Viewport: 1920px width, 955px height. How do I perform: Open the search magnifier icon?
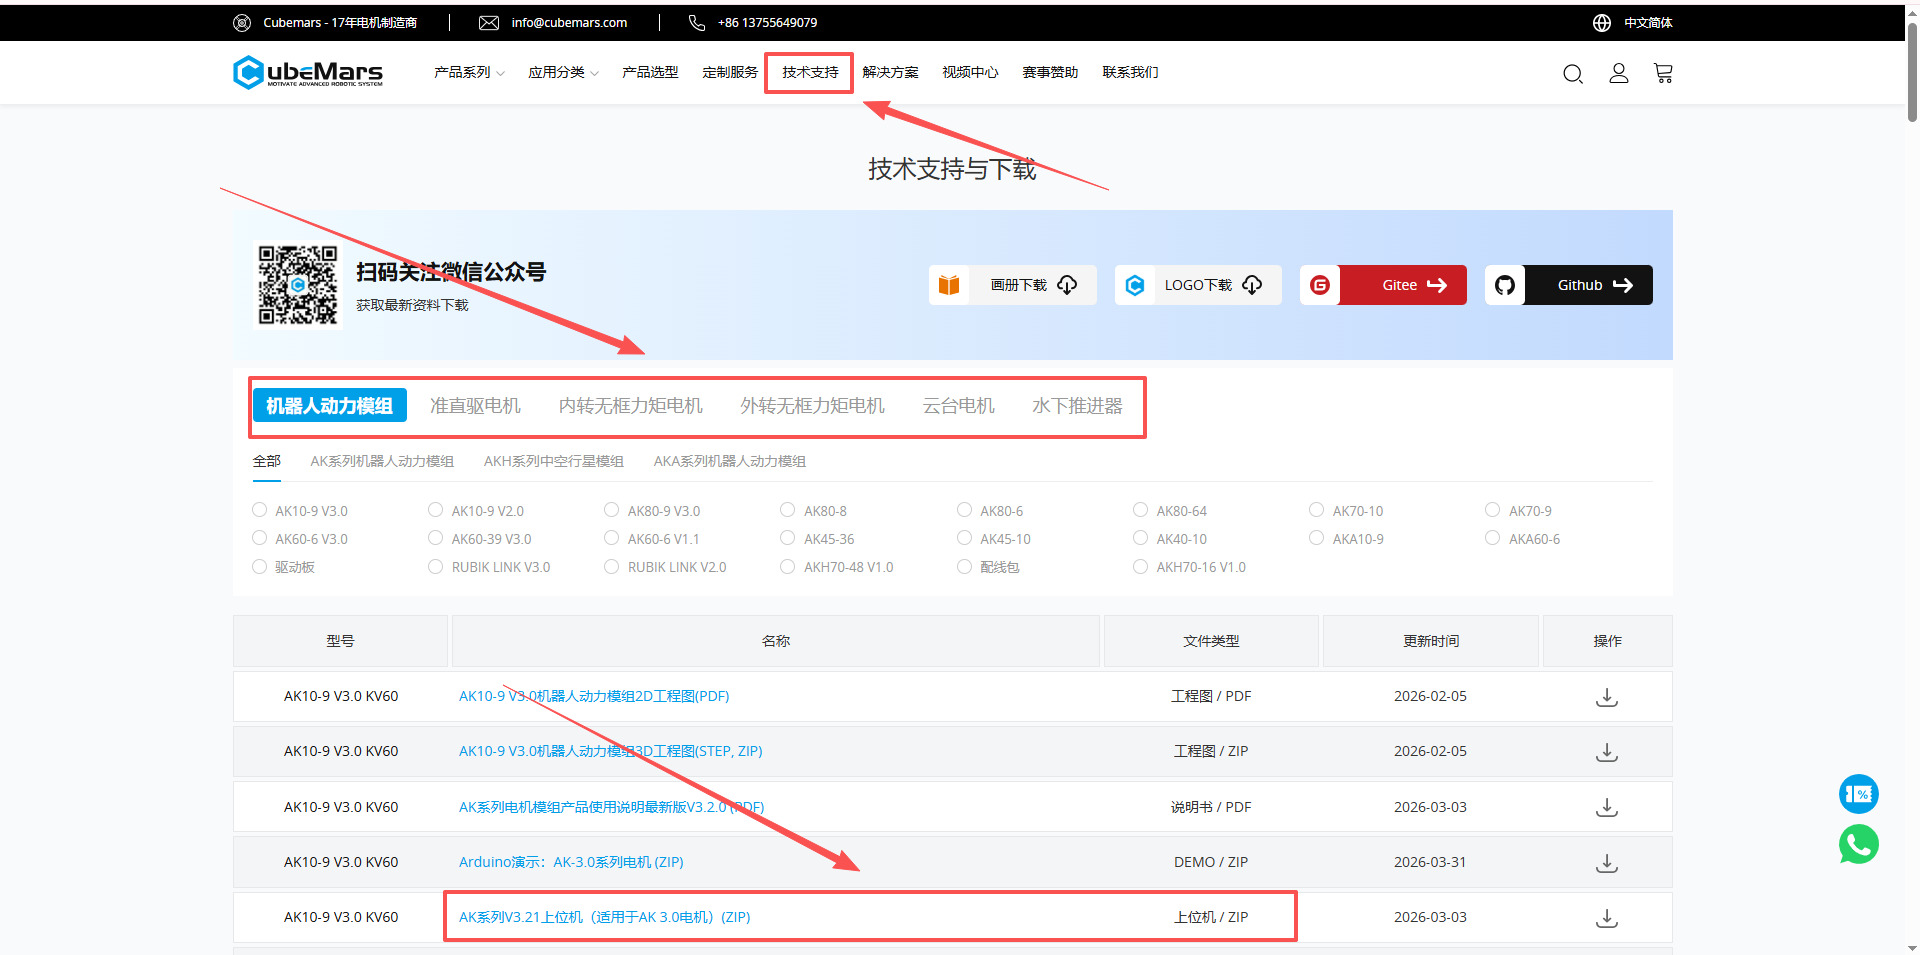coord(1572,73)
